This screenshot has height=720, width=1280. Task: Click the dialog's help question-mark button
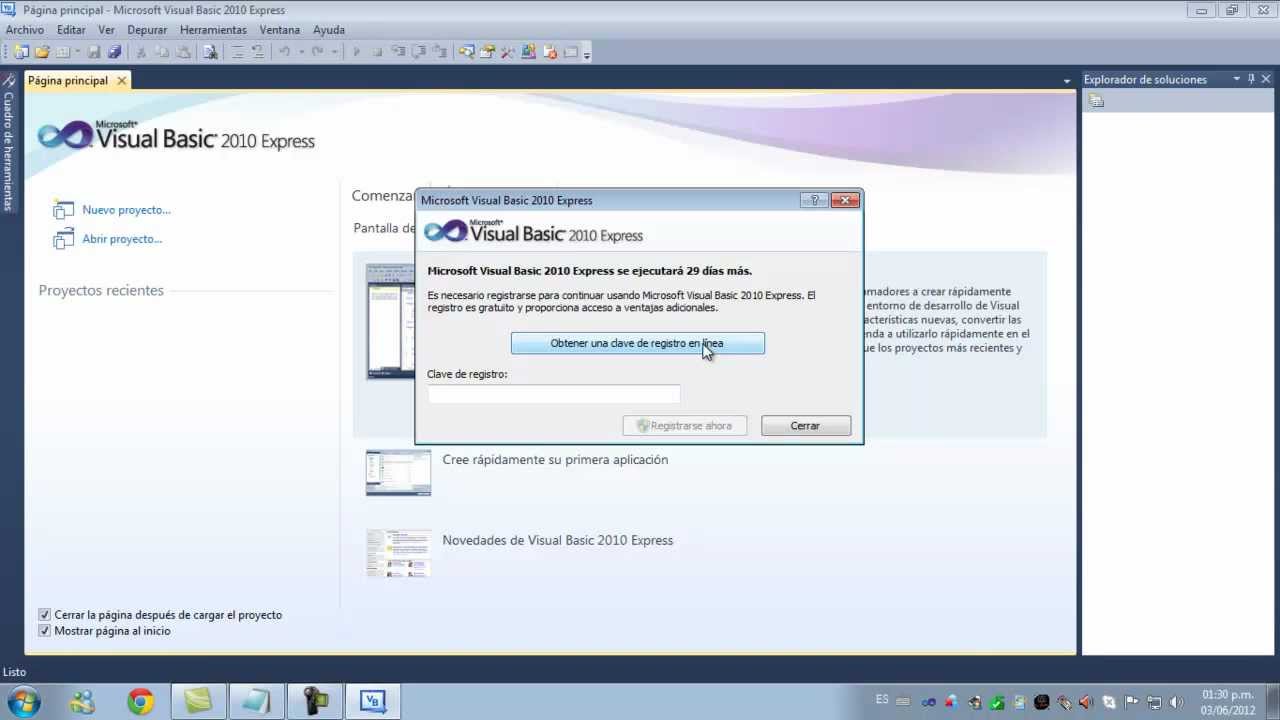[x=814, y=200]
